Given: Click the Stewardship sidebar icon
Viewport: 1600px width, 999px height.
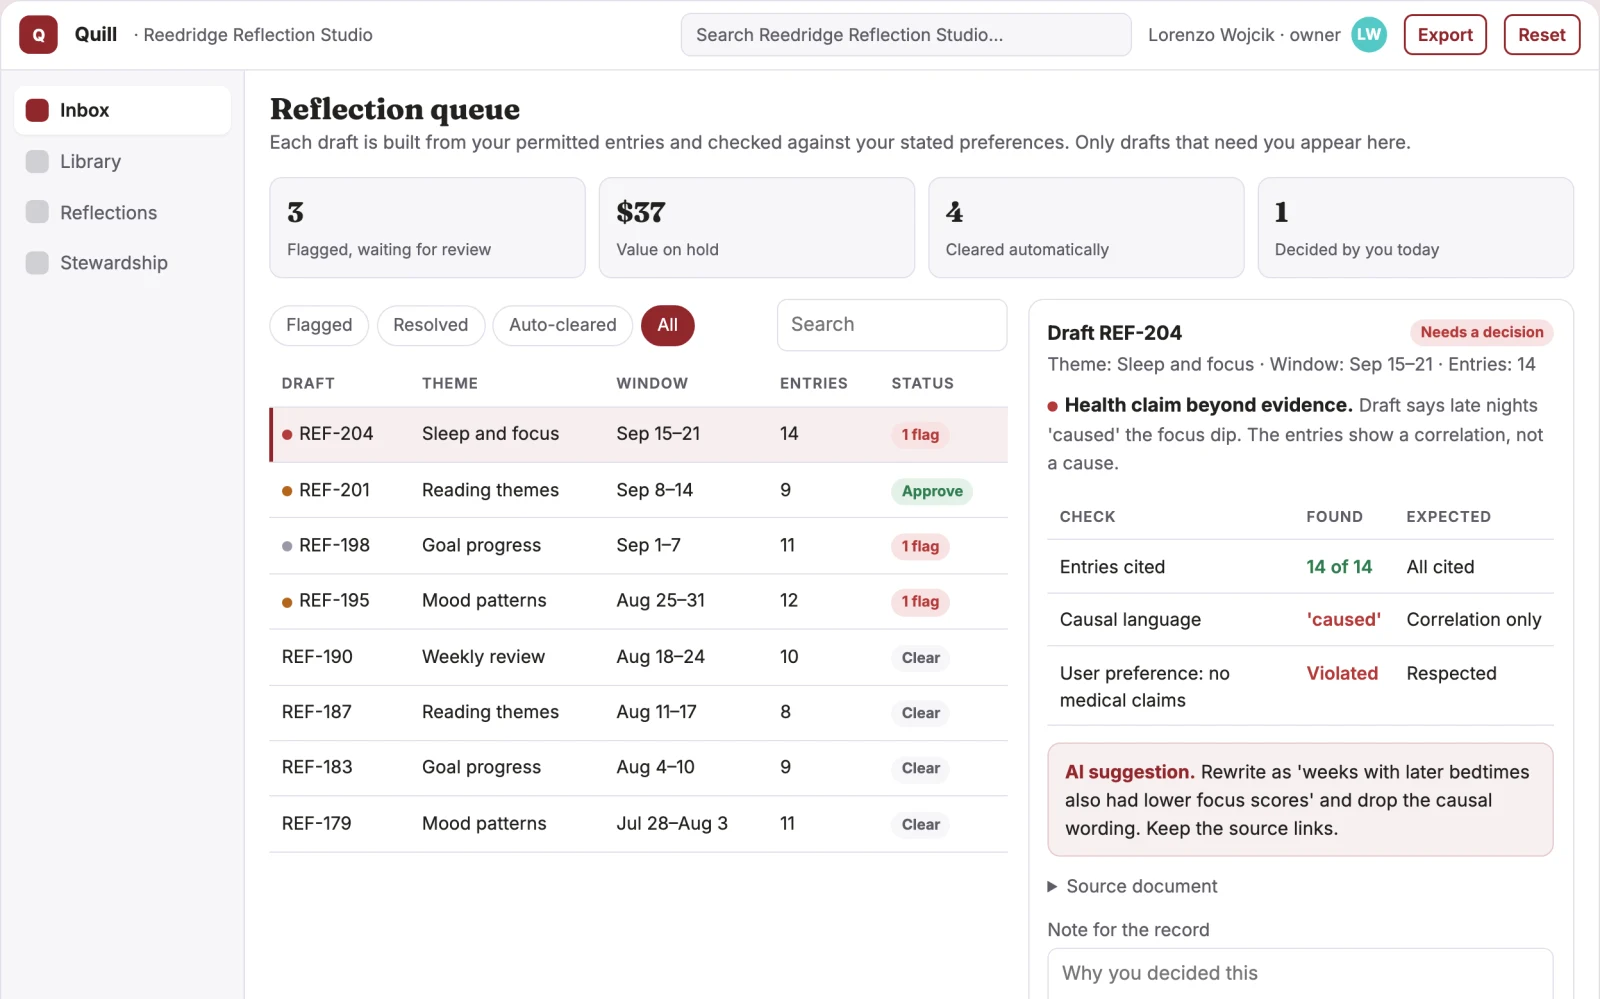Looking at the screenshot, I should (x=37, y=263).
